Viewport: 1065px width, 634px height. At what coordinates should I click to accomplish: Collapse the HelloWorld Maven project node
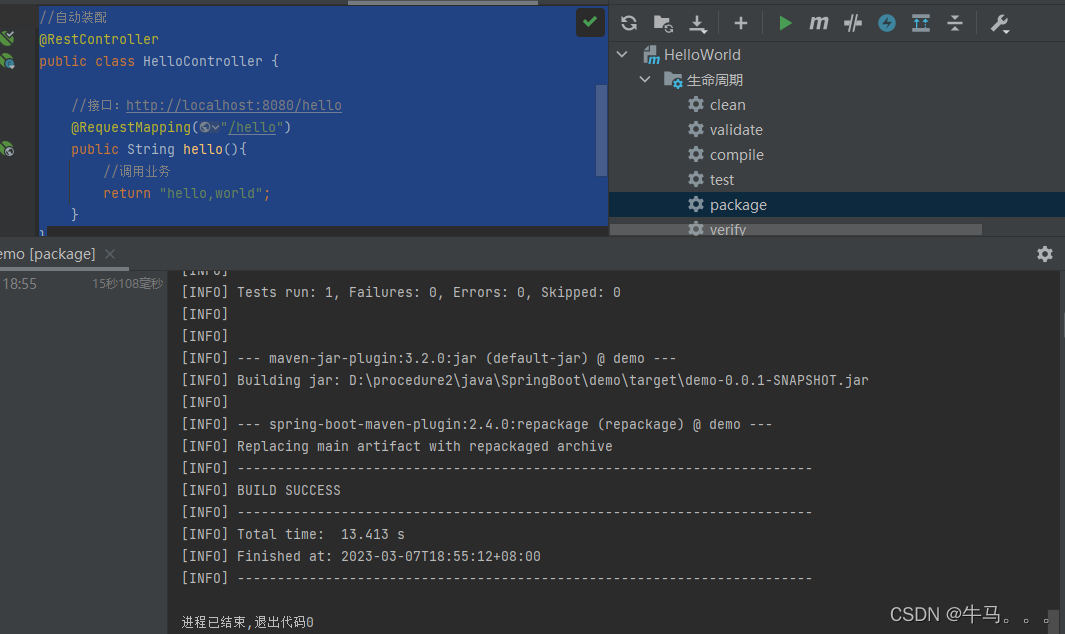[622, 54]
